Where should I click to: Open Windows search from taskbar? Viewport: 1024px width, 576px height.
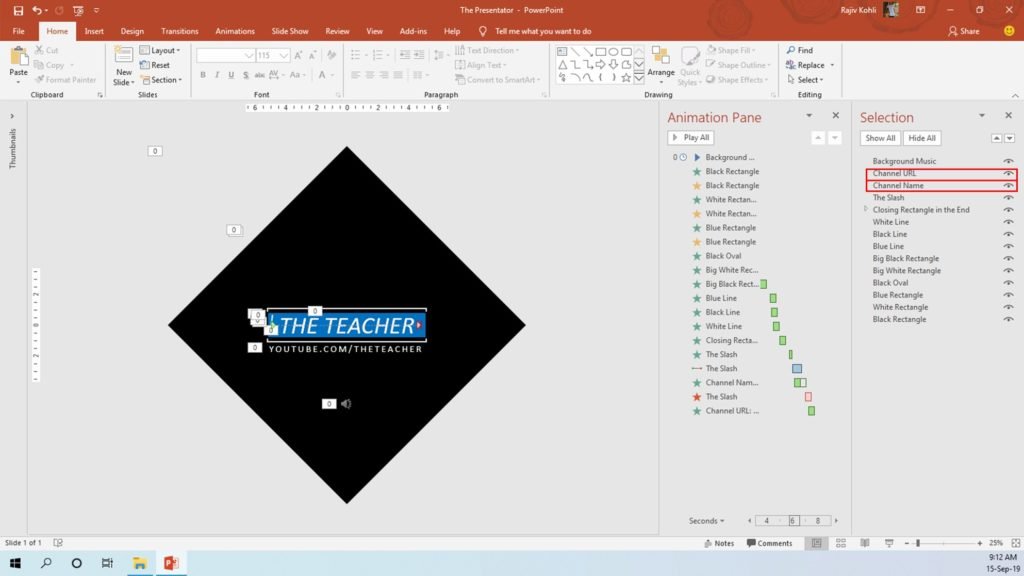pos(46,562)
